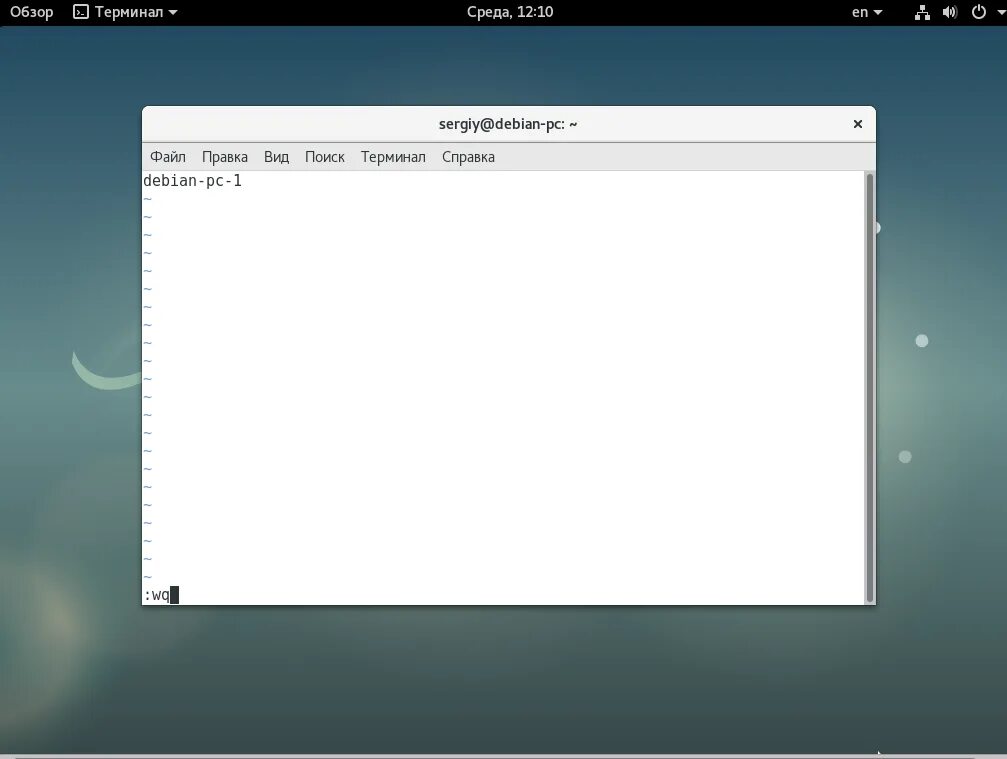Image resolution: width=1007 pixels, height=759 pixels.
Task: Open the Справка menu
Action: pos(468,157)
